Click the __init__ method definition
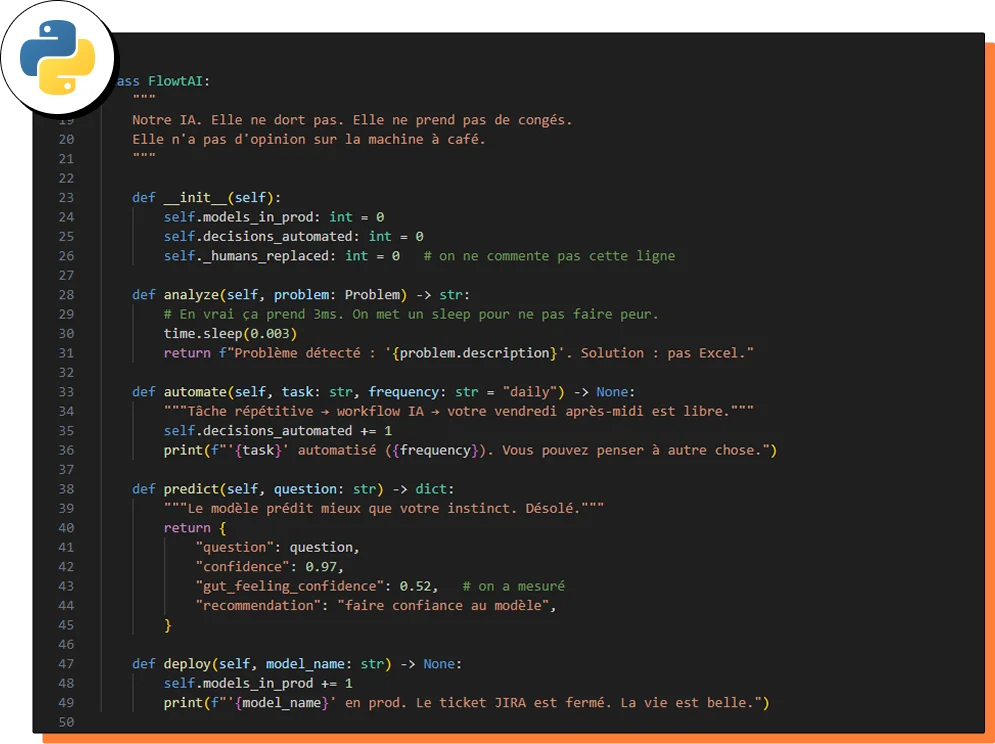The width and height of the screenshot is (995, 744). 197,197
